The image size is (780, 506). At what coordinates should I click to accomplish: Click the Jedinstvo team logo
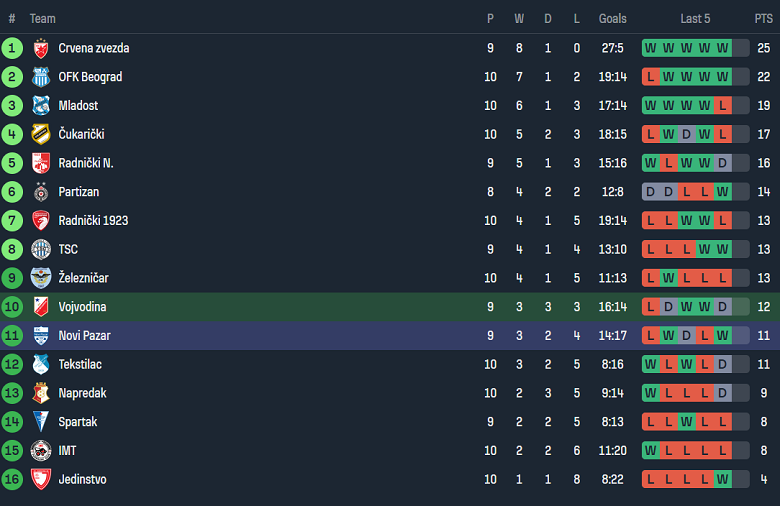[41, 479]
